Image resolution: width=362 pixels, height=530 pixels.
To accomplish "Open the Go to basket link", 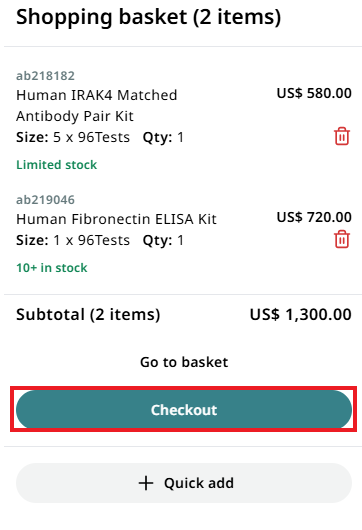I will point(184,362).
